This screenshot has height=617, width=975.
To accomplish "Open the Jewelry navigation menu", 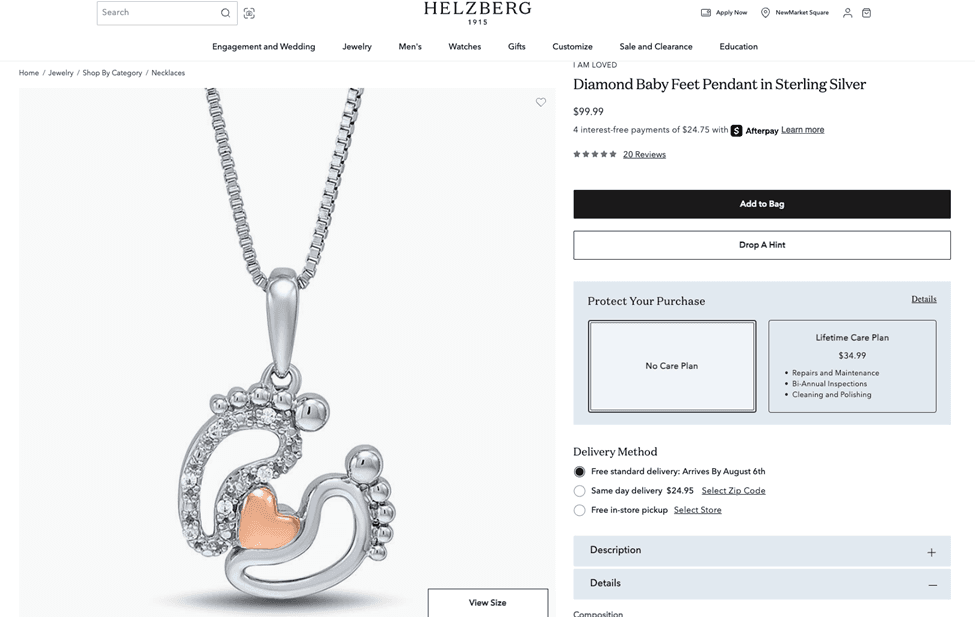I will (357, 47).
